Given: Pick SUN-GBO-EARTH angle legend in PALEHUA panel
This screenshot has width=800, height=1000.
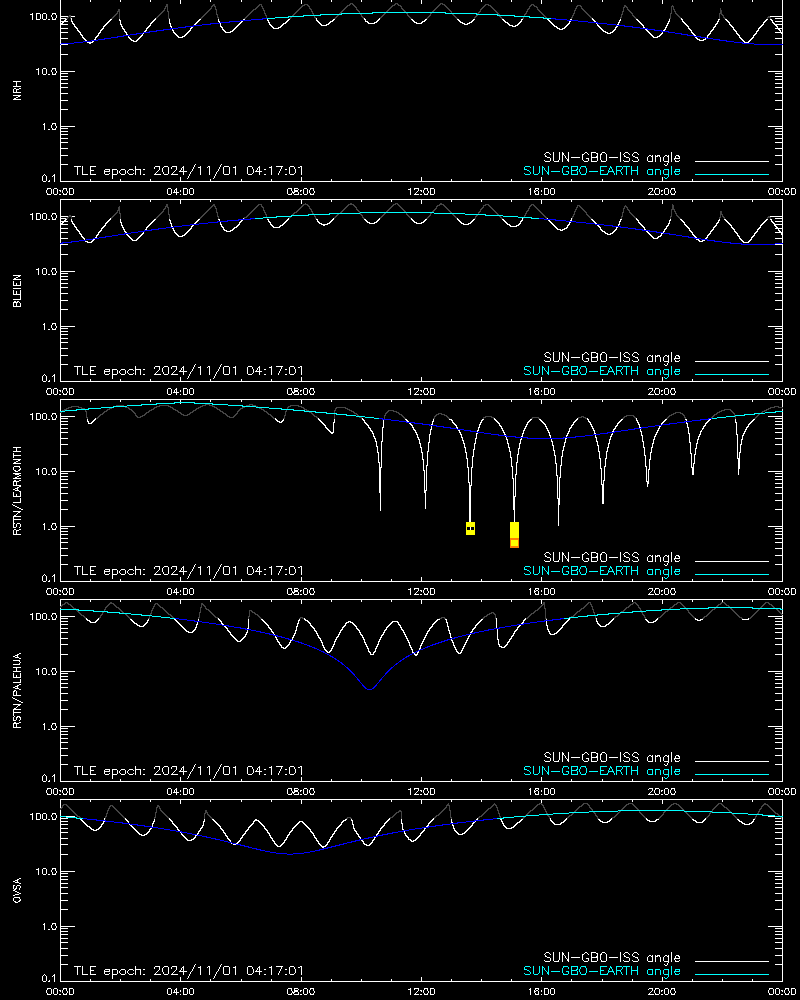Looking at the screenshot, I should click(x=602, y=771).
